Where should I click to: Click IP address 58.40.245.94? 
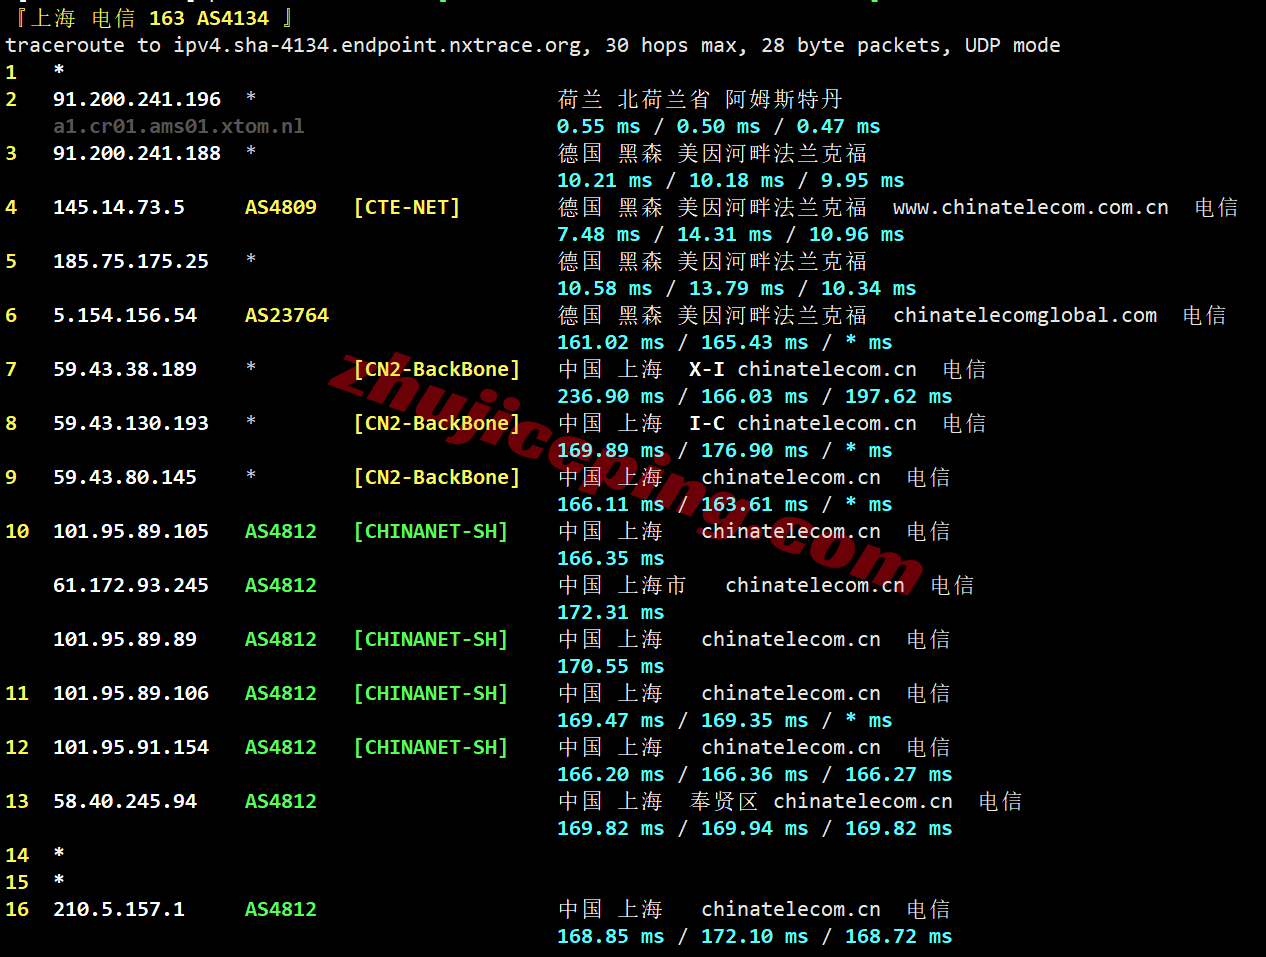(125, 801)
